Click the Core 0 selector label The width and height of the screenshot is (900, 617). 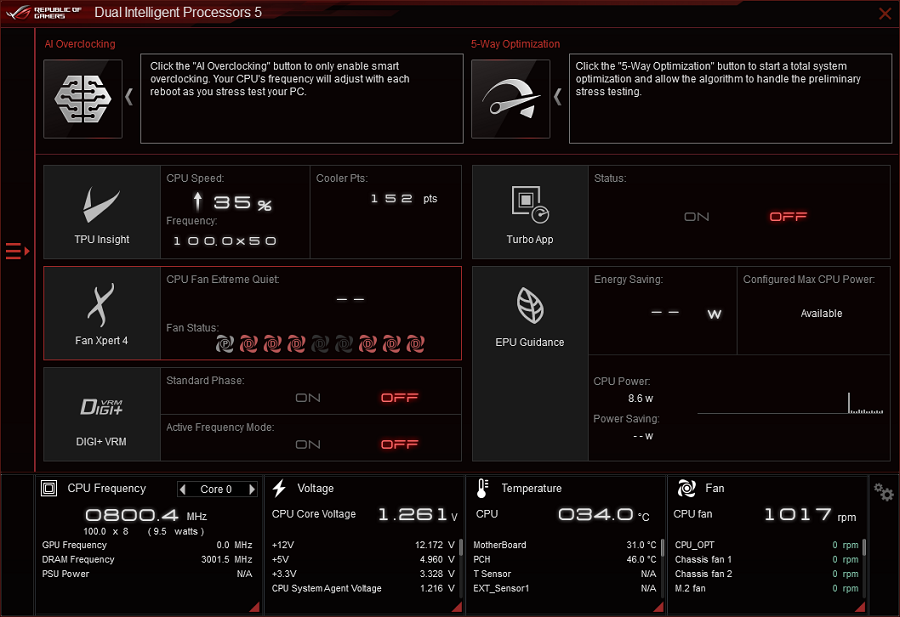click(x=216, y=490)
